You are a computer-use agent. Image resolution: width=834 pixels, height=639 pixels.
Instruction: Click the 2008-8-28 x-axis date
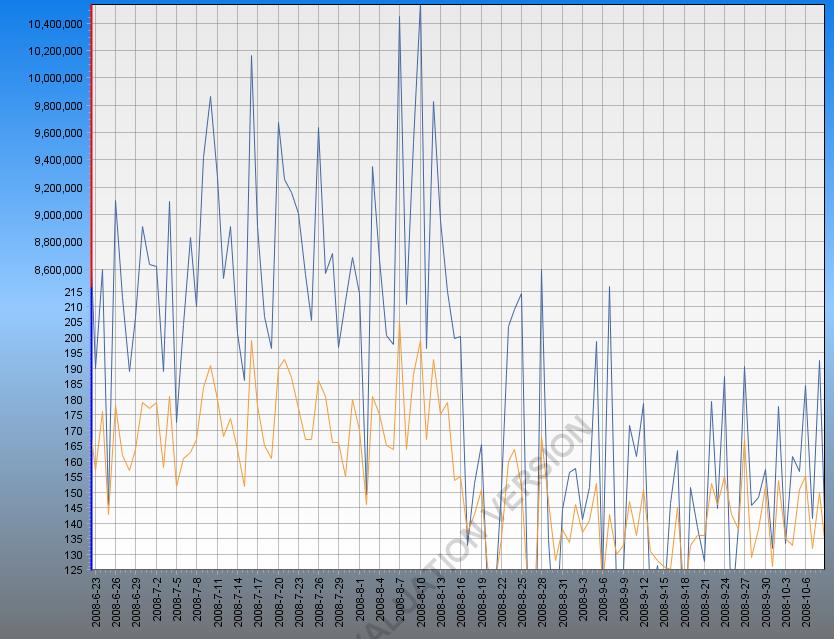pos(543,600)
